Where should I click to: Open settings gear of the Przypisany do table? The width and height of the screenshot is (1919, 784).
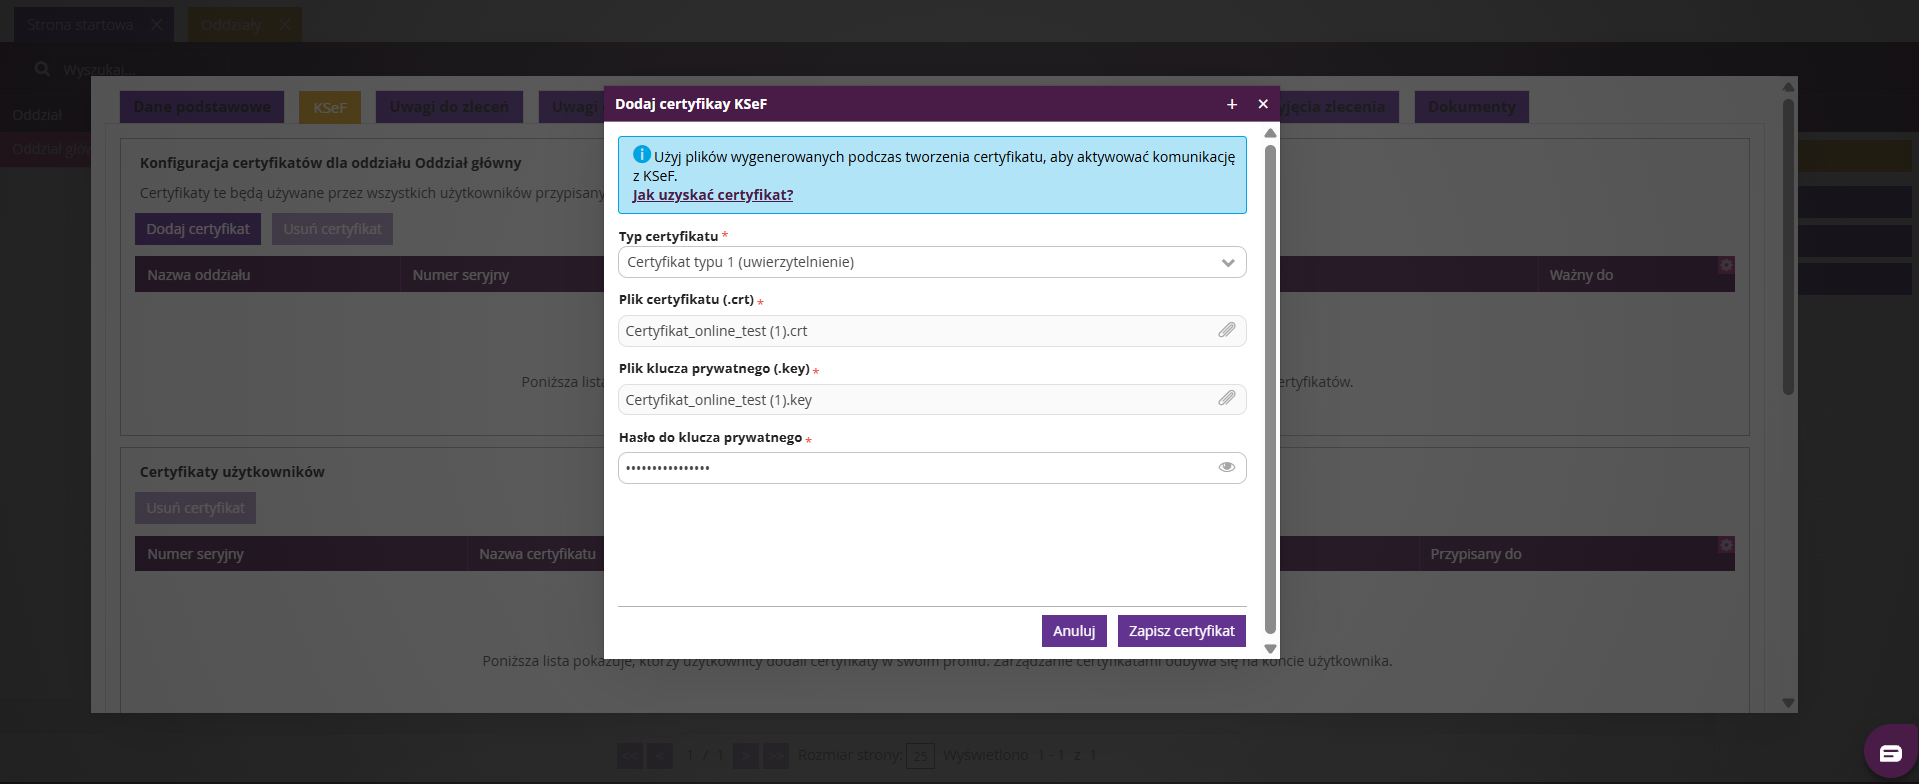(x=1725, y=545)
